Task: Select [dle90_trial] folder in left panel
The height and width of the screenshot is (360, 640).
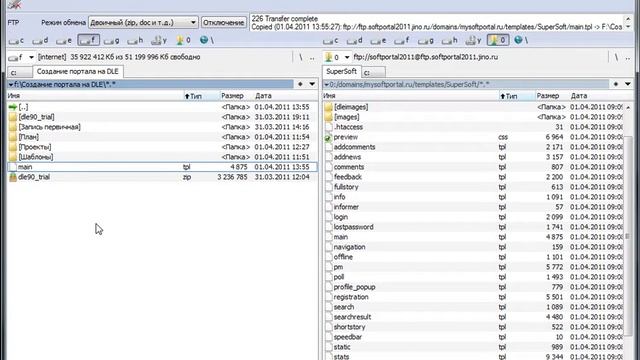Action: click(162, 117)
